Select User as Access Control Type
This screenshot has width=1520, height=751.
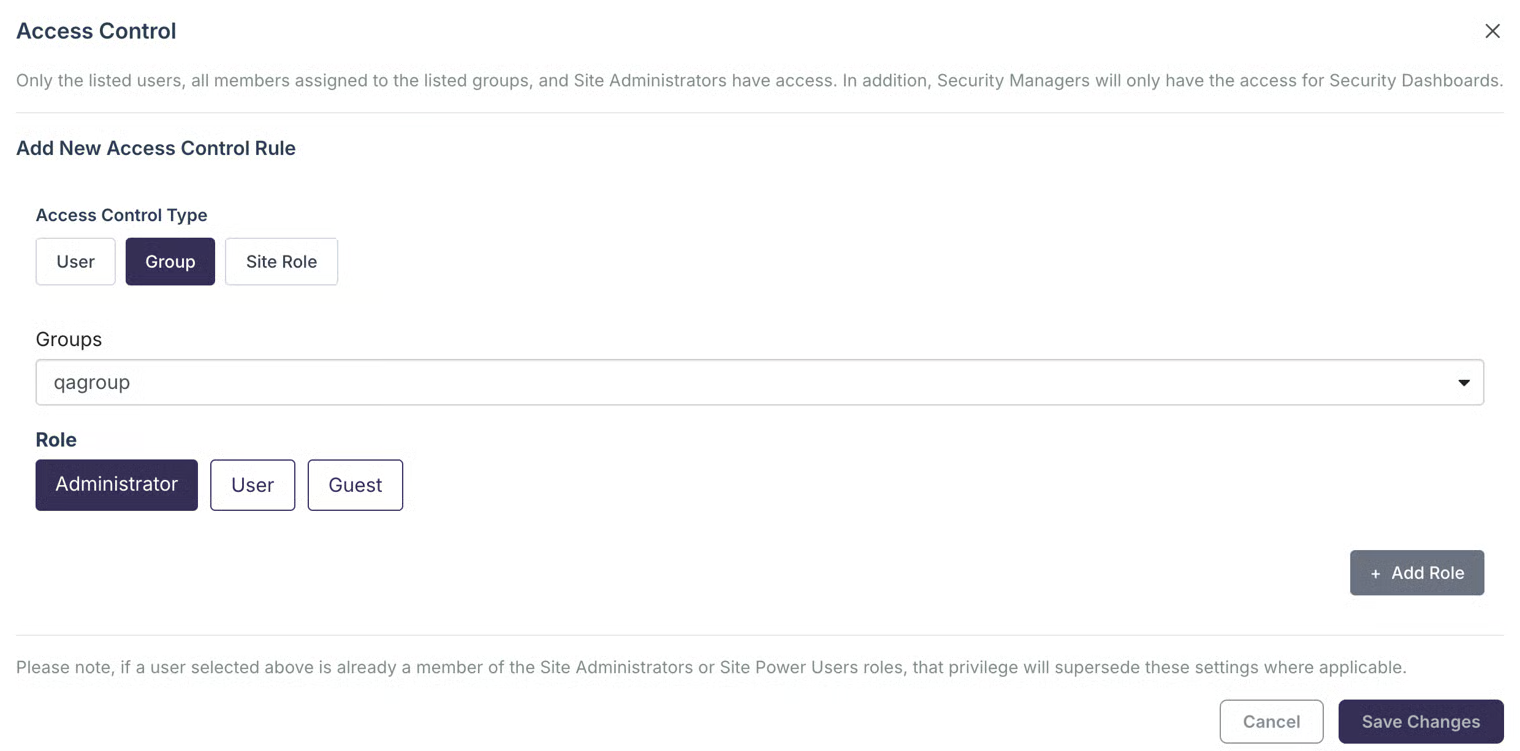pyautogui.click(x=76, y=262)
